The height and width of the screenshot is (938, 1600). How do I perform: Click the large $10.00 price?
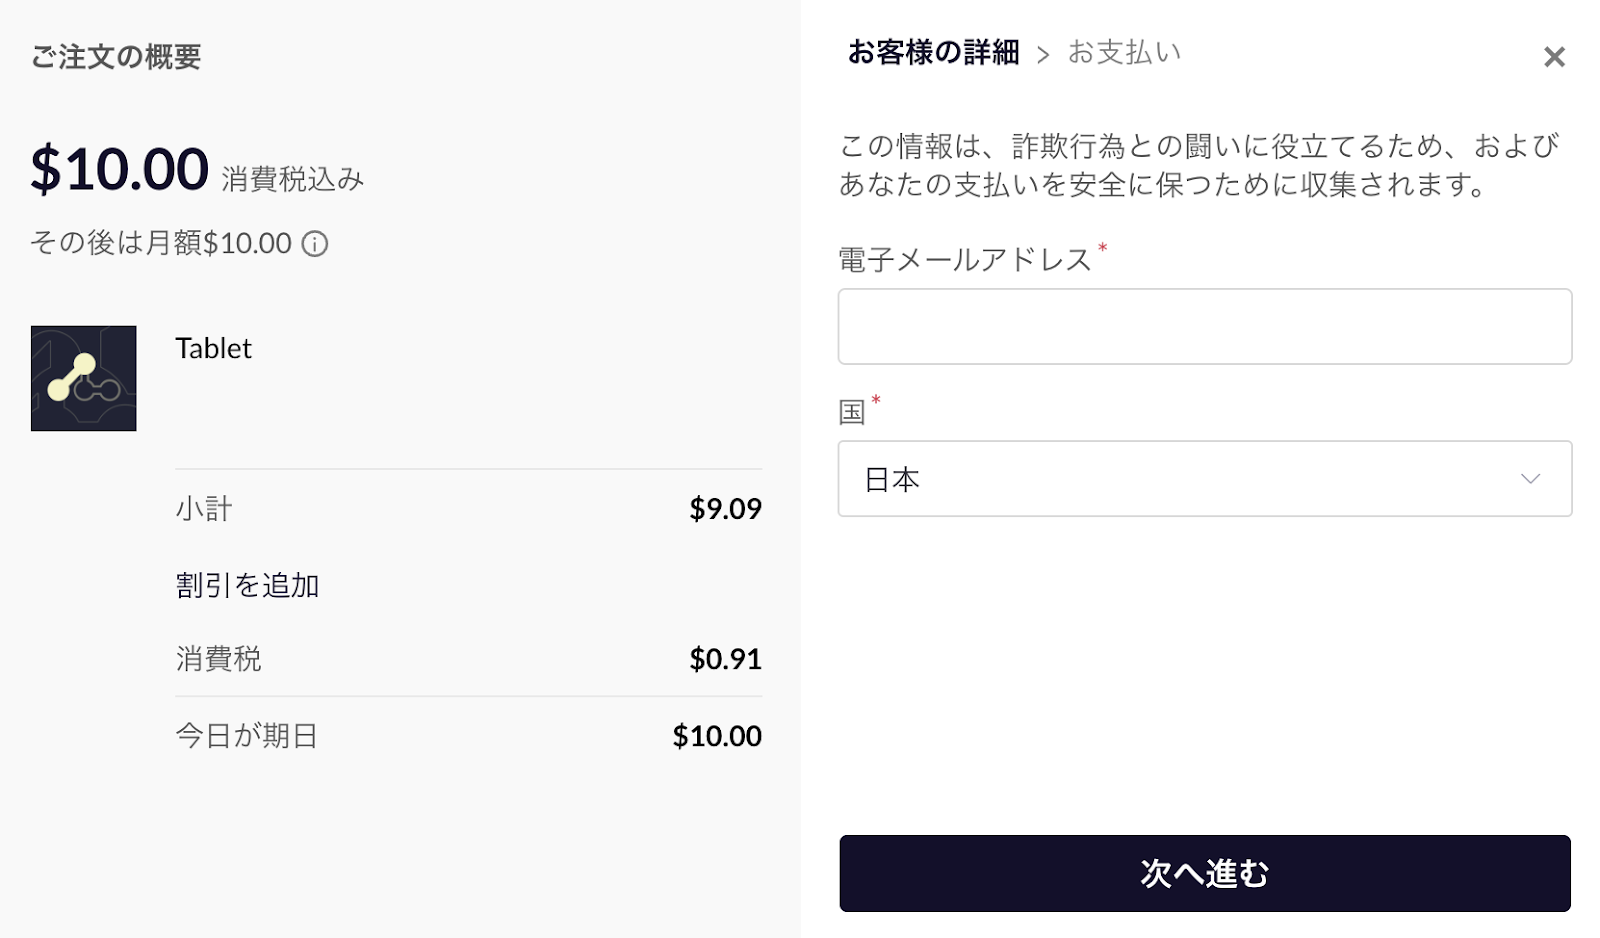[x=119, y=169]
